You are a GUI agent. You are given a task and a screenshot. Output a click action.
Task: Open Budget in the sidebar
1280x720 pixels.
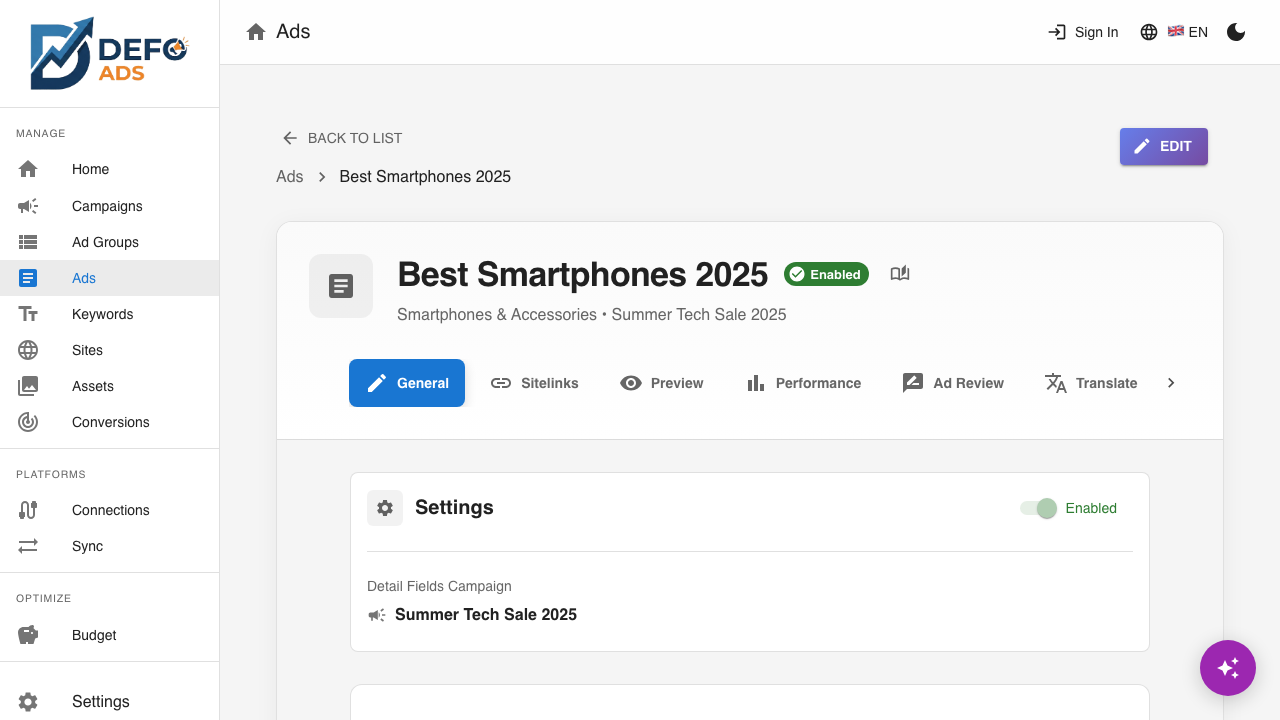point(110,635)
